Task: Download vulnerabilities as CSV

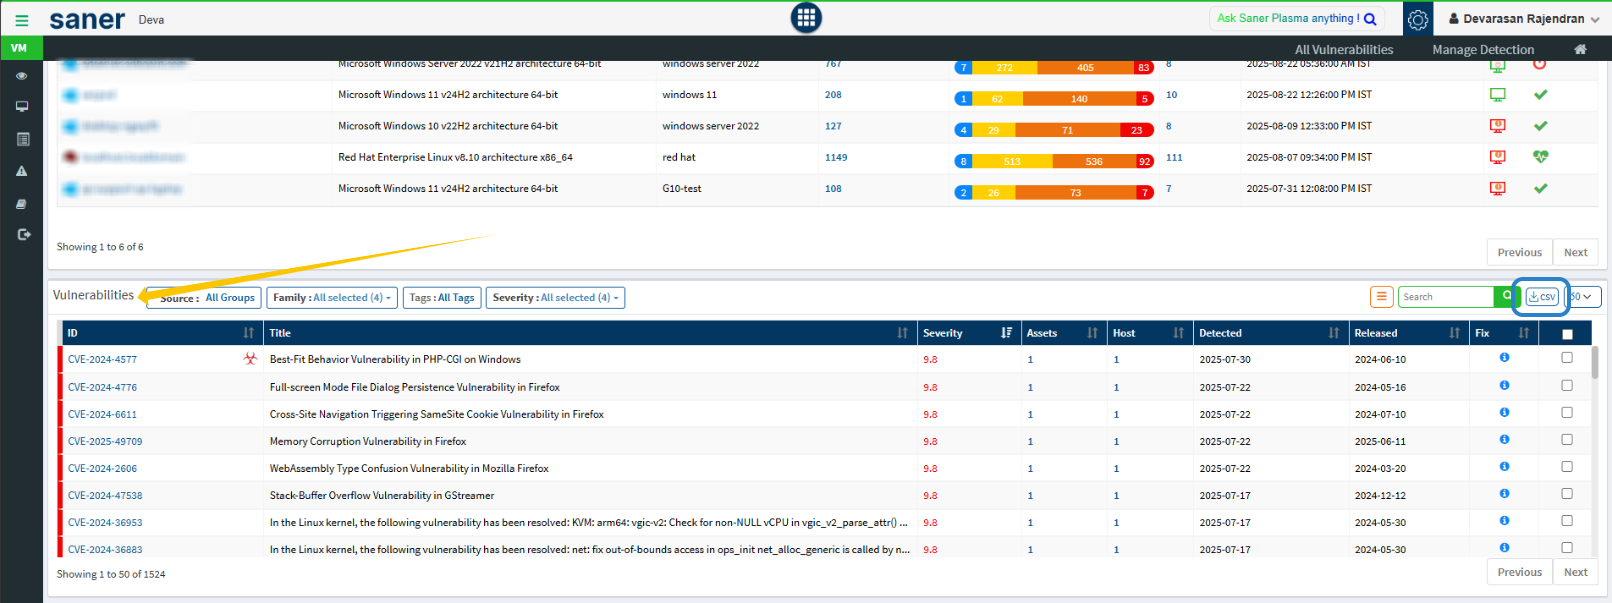Action: coord(1541,297)
